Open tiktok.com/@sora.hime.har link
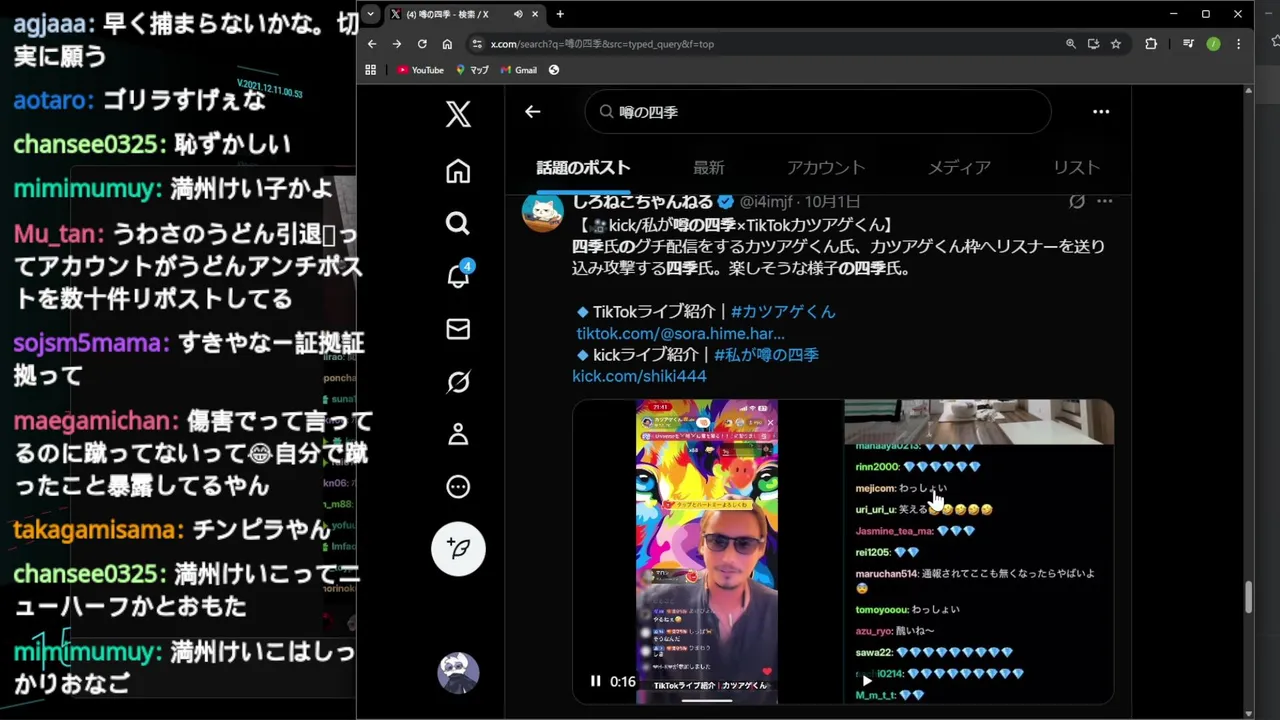This screenshot has width=1280, height=720. tap(680, 334)
